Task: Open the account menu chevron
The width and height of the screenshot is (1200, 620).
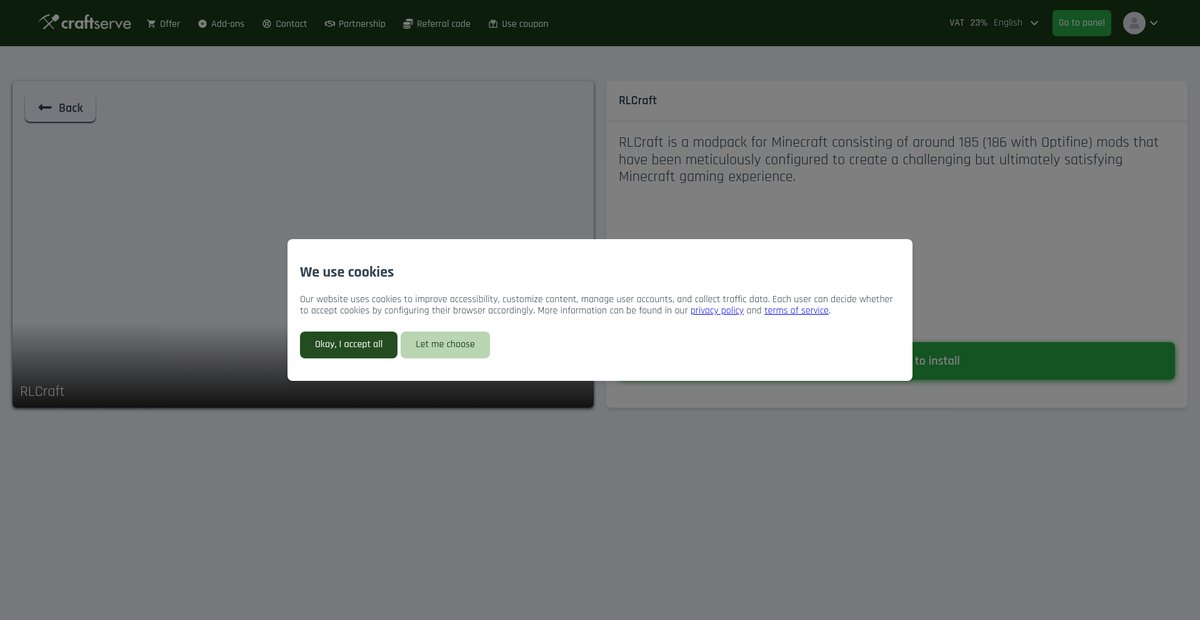Action: tap(1154, 23)
